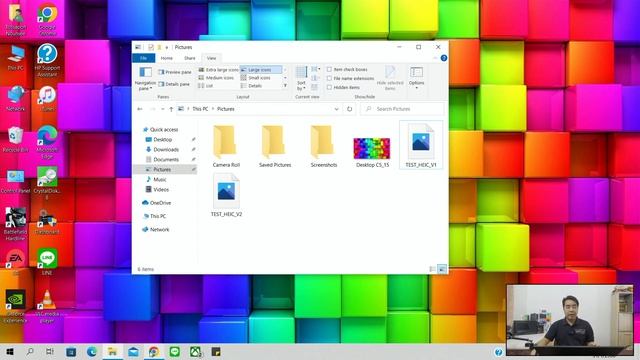Select the Camera Roll folder

click(x=226, y=146)
